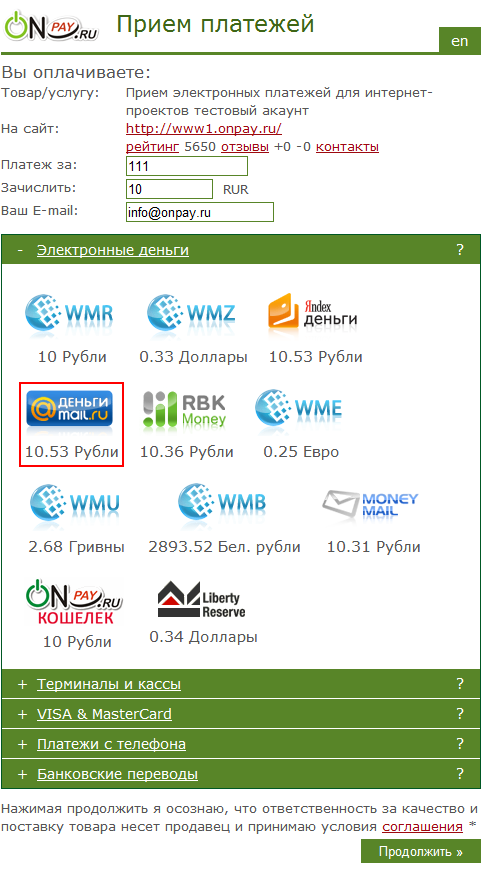Select WMZ WebMoney dollars icon
This screenshot has height=871, width=486.
tap(192, 314)
